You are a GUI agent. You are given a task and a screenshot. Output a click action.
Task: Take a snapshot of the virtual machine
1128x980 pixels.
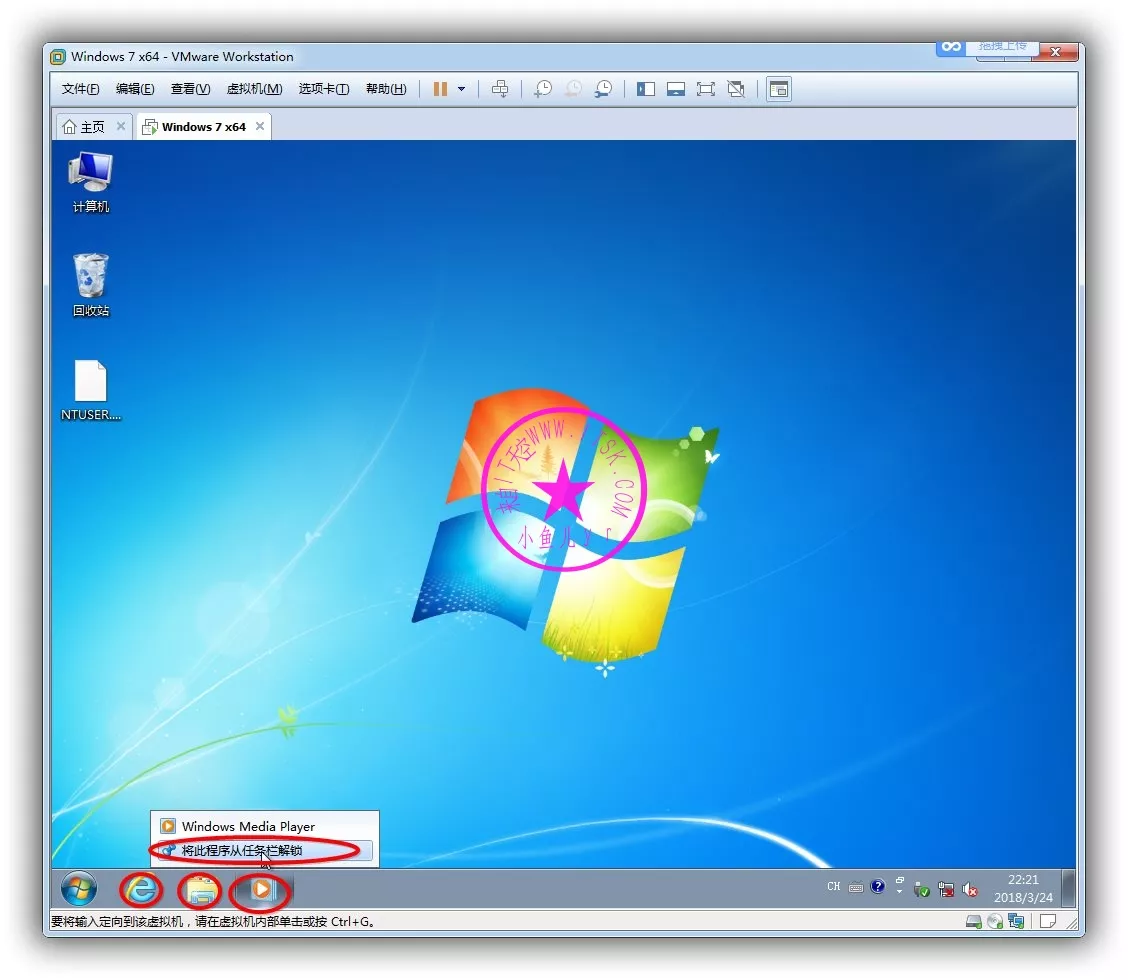coord(542,89)
